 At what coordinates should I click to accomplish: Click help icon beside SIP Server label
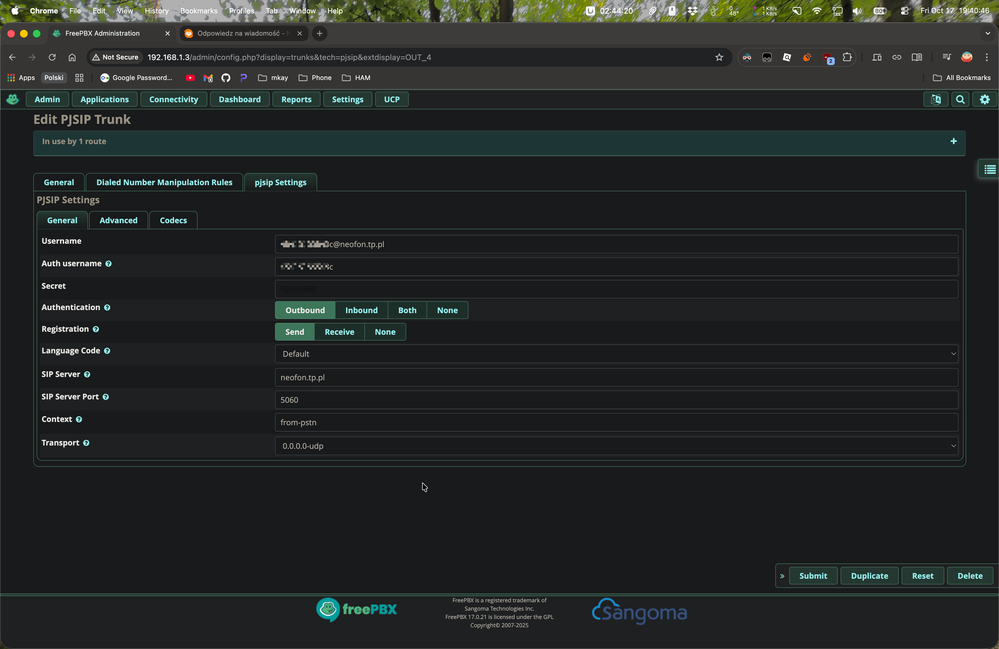[87, 374]
